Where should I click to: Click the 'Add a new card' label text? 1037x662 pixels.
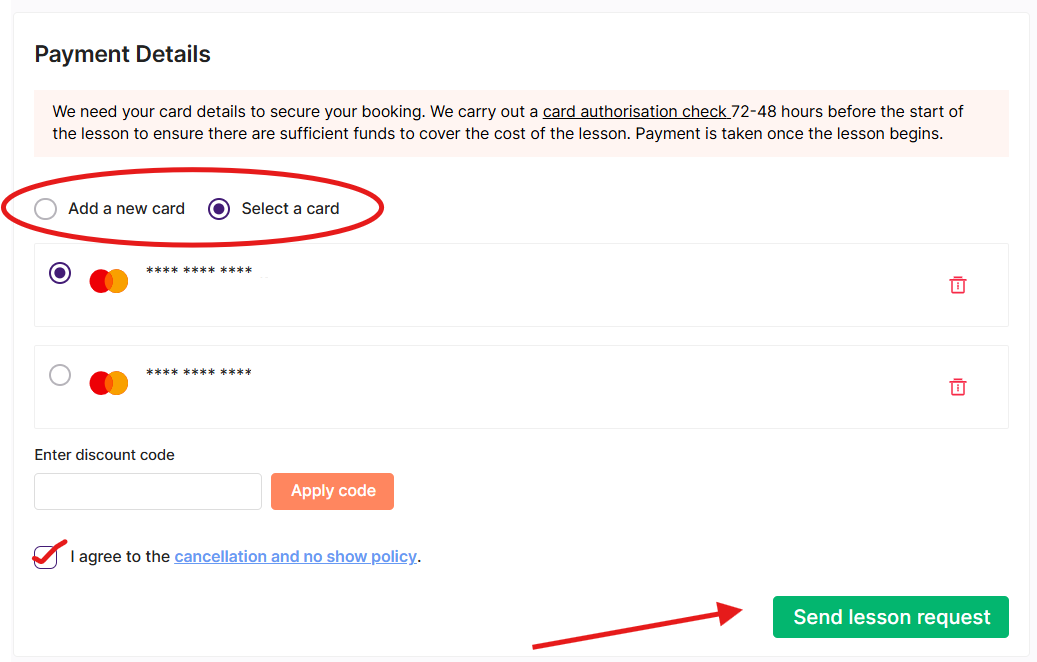click(126, 209)
